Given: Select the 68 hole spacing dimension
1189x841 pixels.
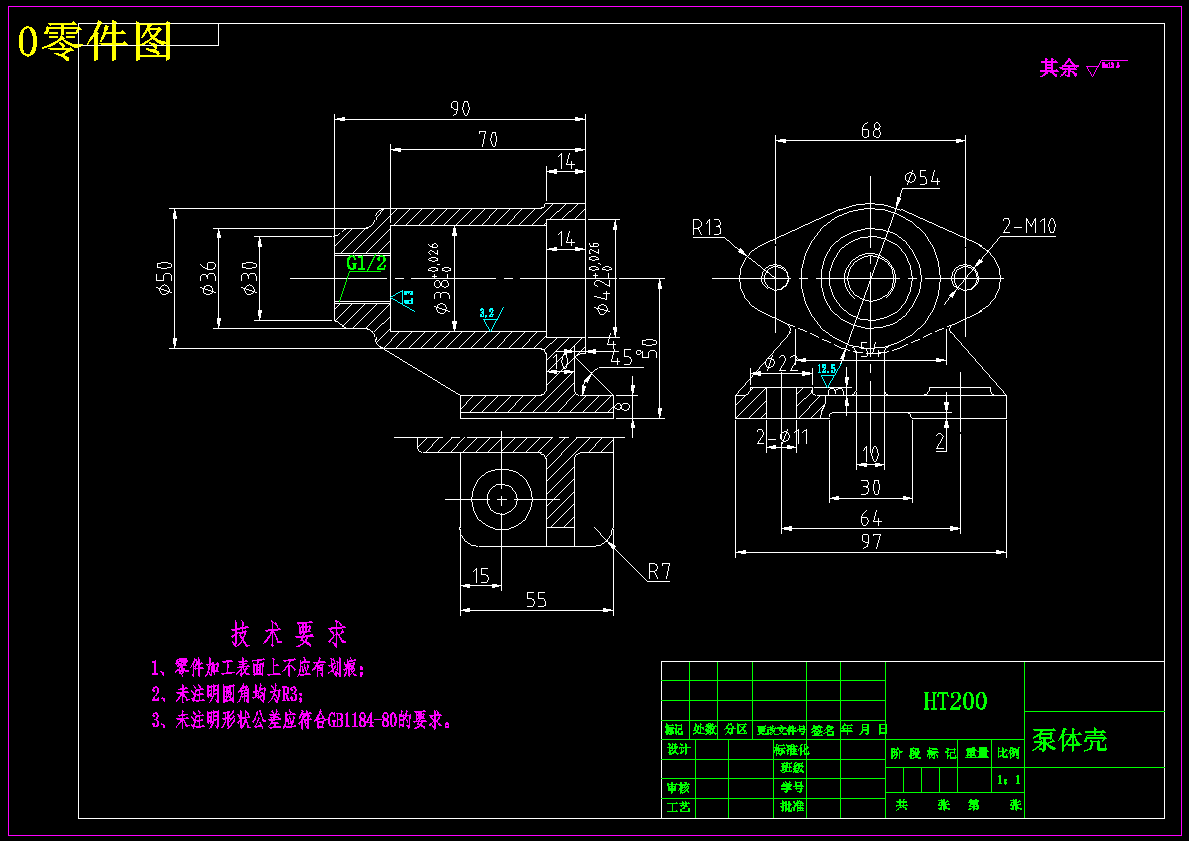Looking at the screenshot, I should coord(871,130).
